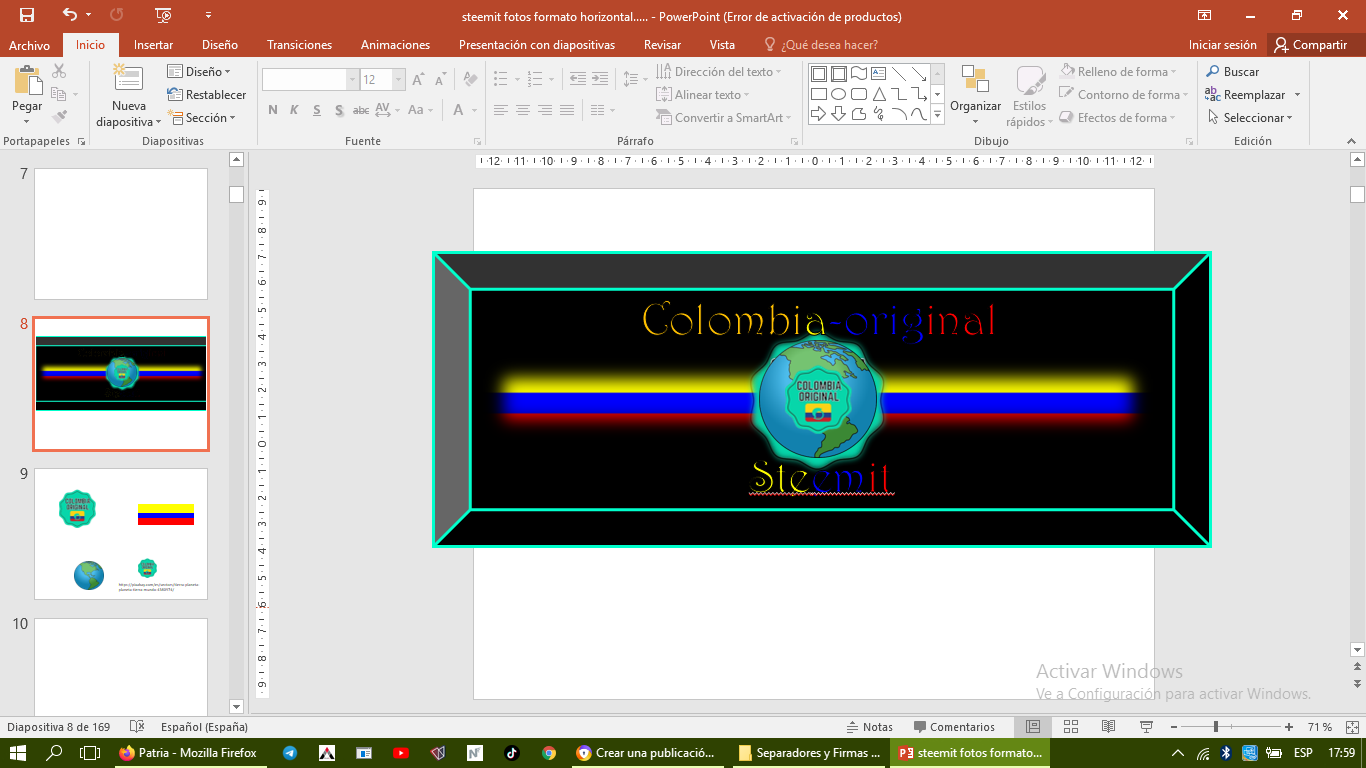
Task: Toggle bold formatting (N)
Action: pyautogui.click(x=272, y=110)
